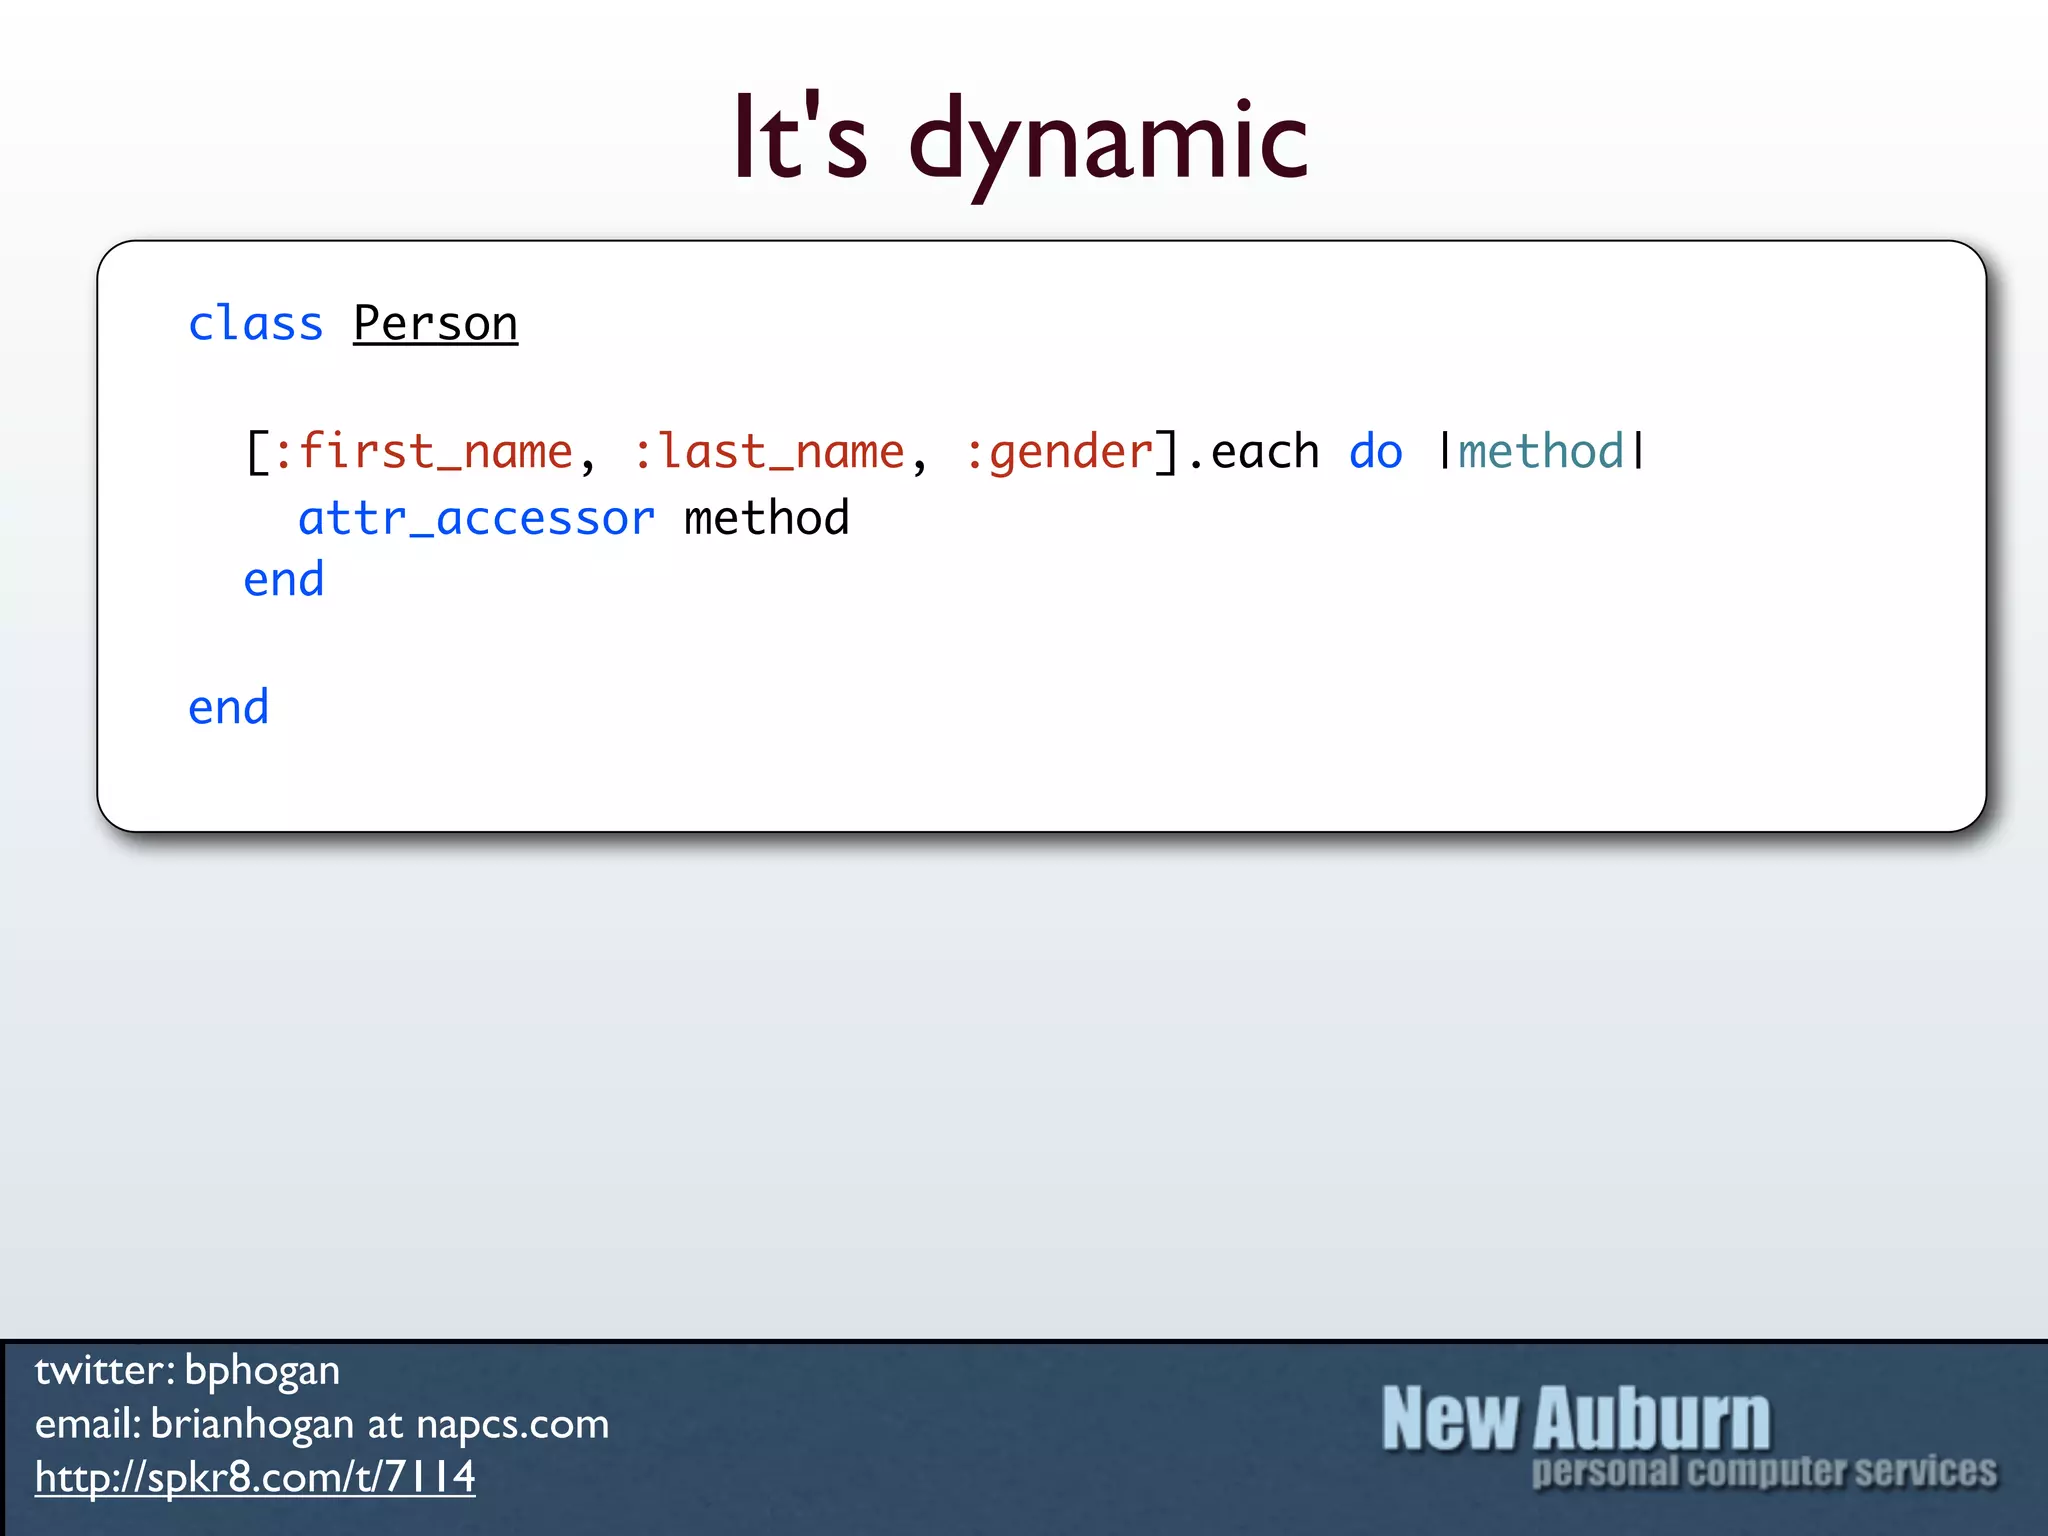Click the :gender symbol in array
The height and width of the screenshot is (1536, 2048).
tap(1059, 452)
